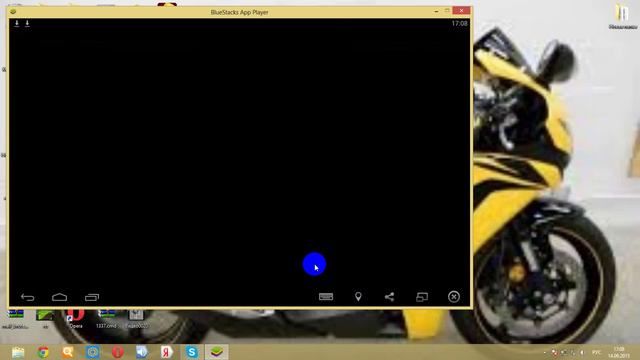Click BlueStacks title bar app icon
The height and width of the screenshot is (360, 640).
tap(13, 12)
